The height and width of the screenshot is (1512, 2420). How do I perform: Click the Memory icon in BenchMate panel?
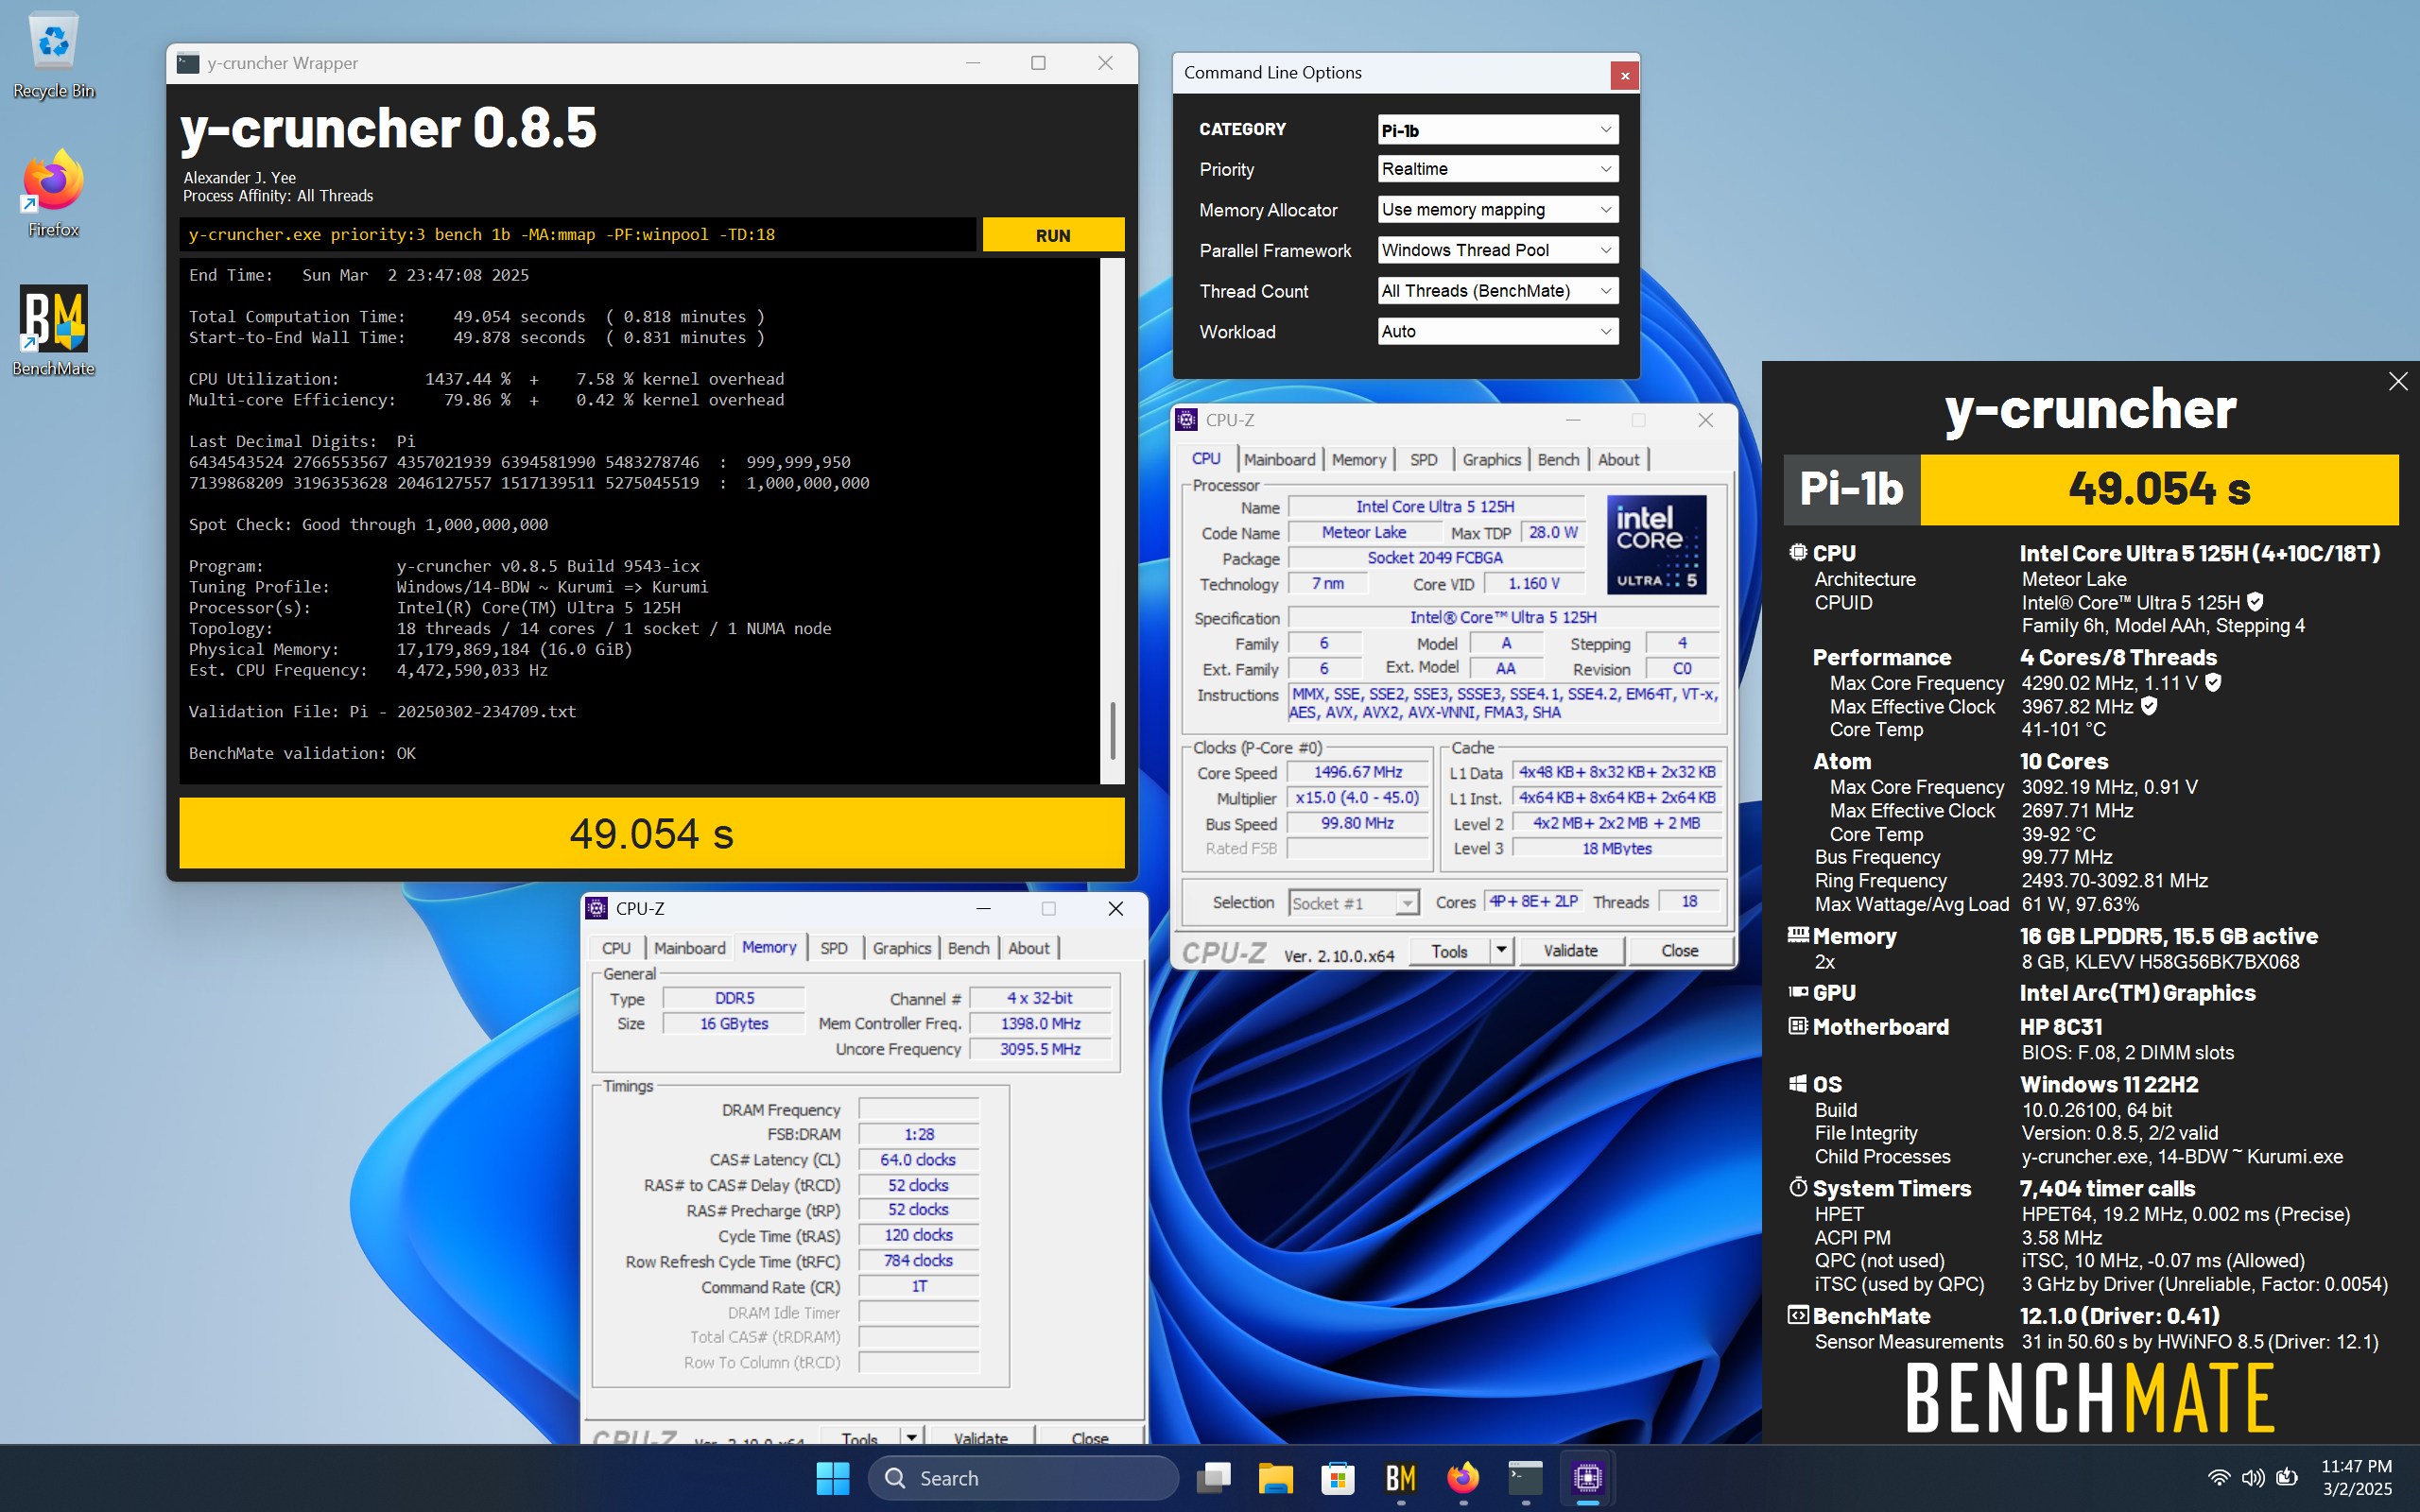click(x=1797, y=935)
